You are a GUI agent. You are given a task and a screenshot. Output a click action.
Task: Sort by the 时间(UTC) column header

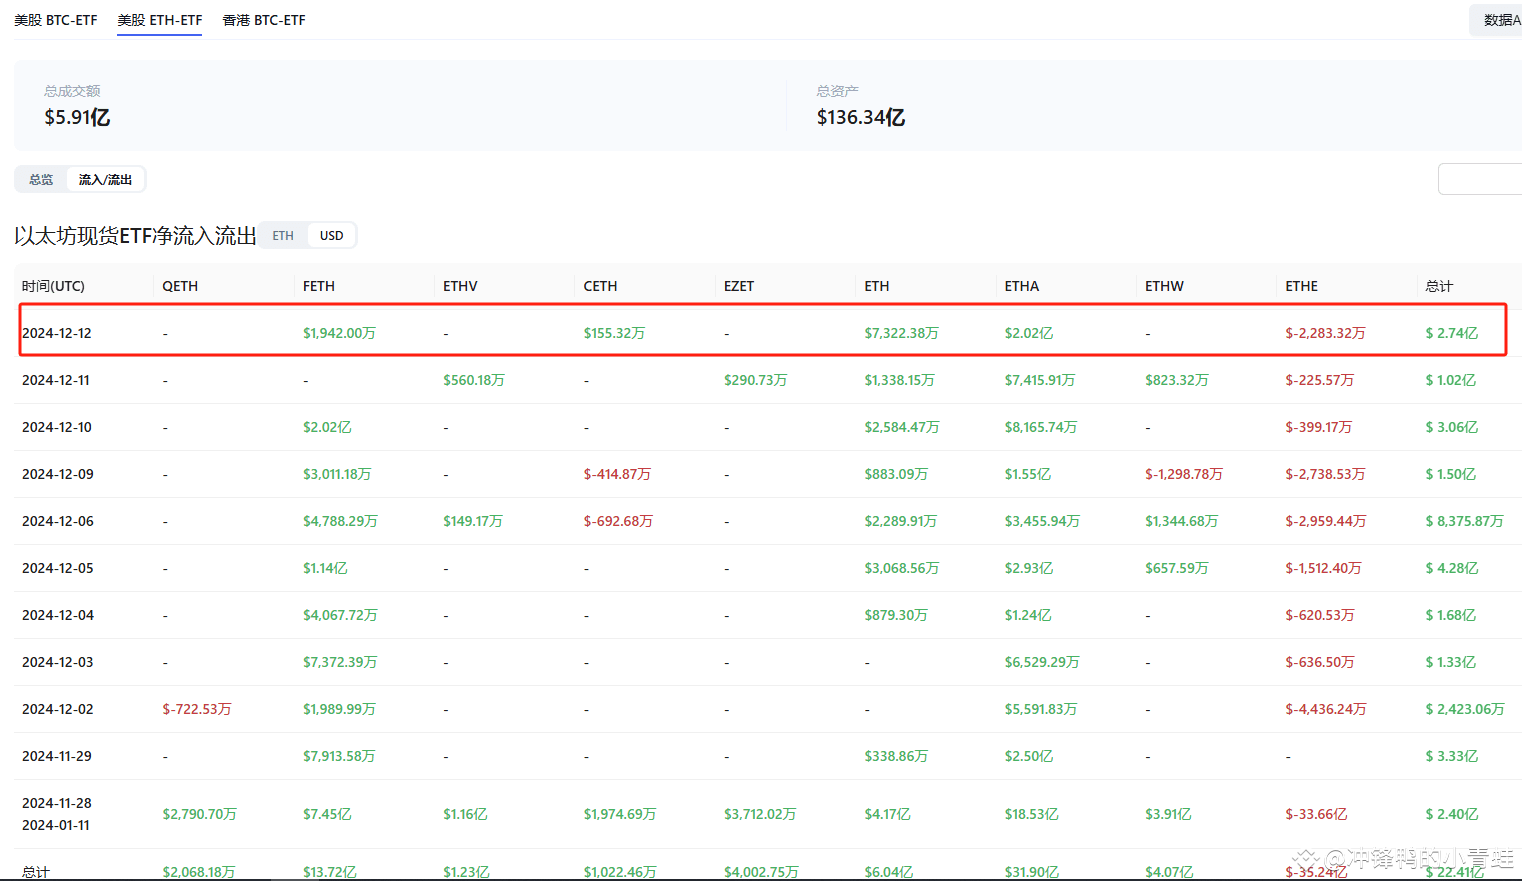(55, 285)
